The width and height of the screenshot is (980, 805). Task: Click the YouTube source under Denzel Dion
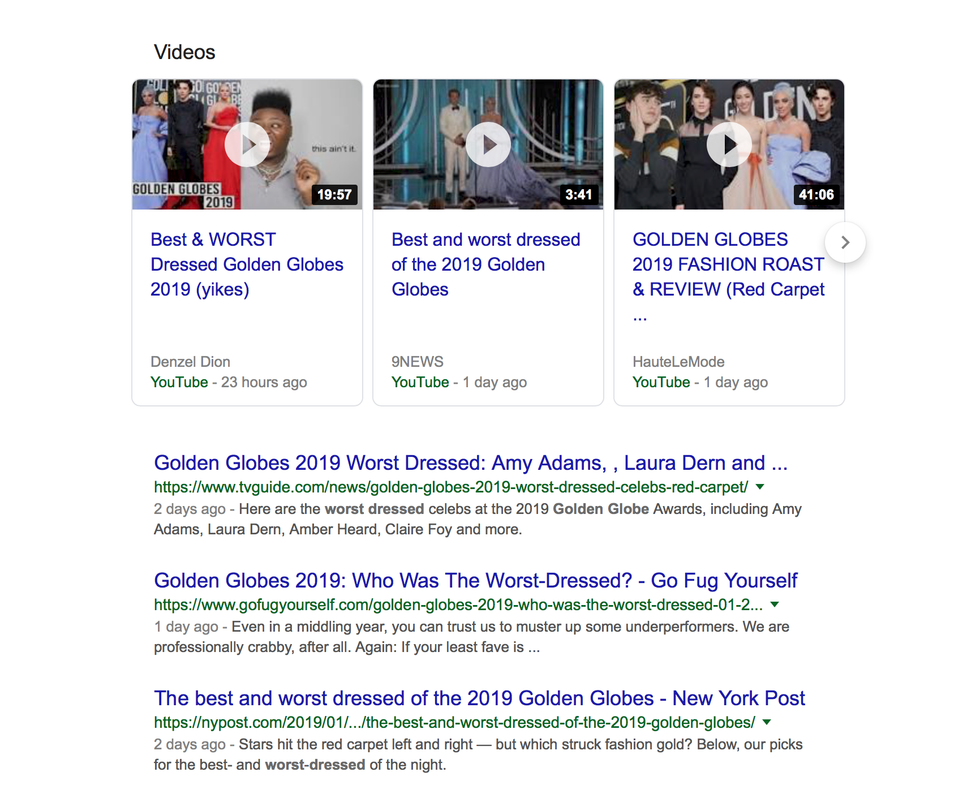(179, 382)
